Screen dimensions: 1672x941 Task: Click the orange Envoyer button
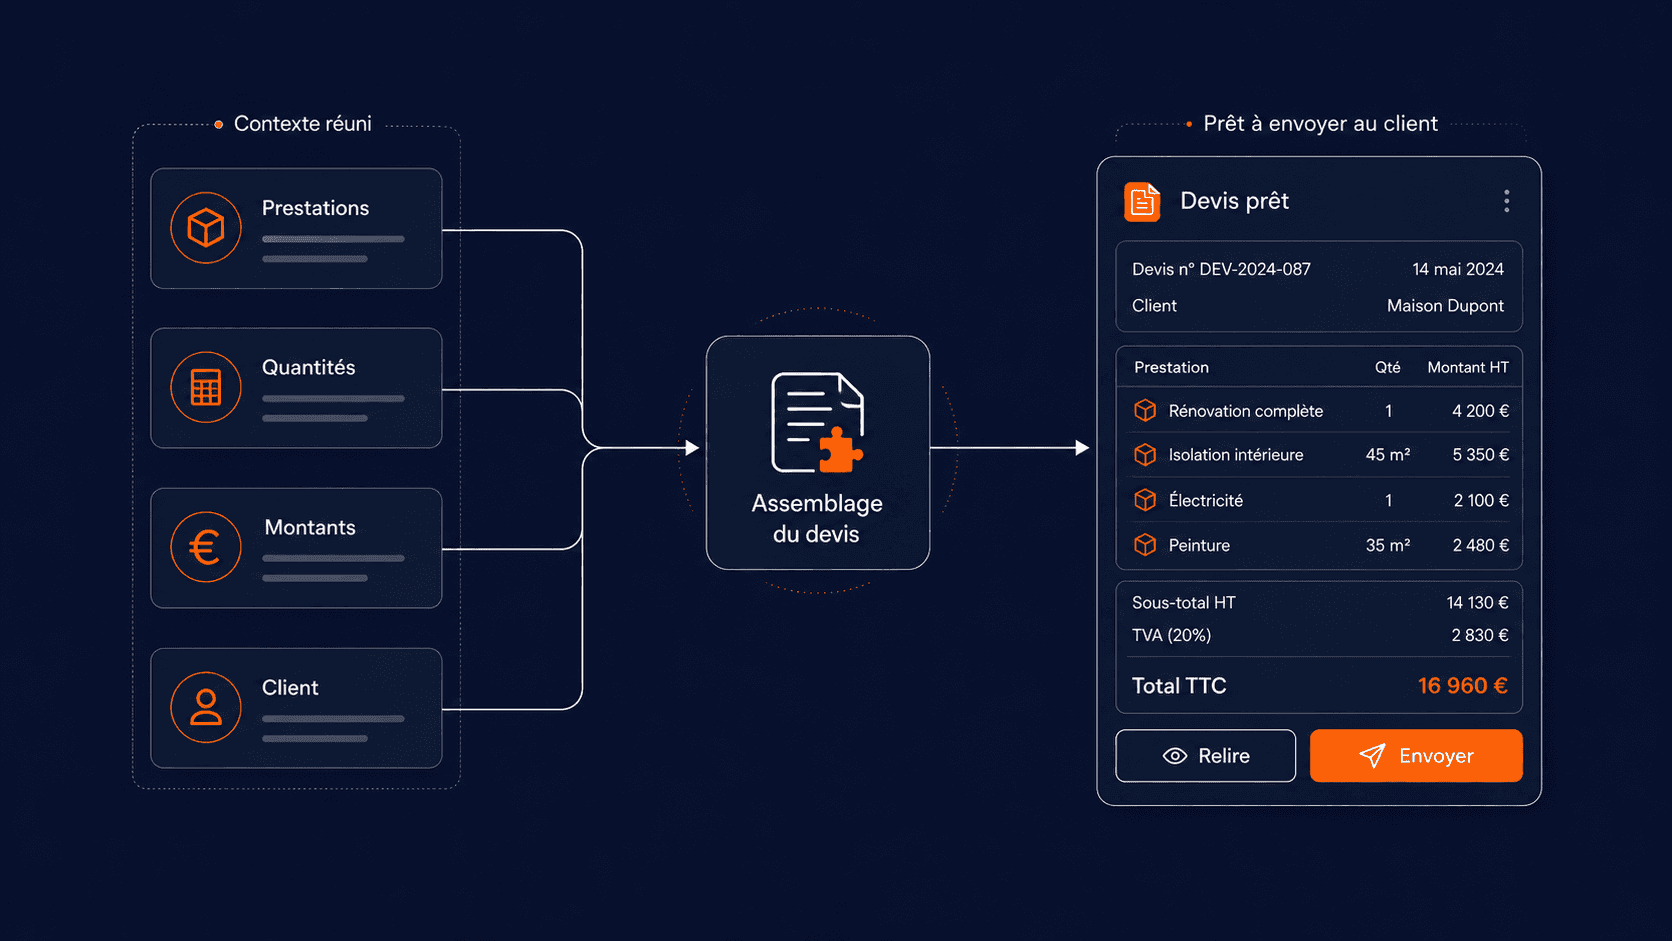1416,756
